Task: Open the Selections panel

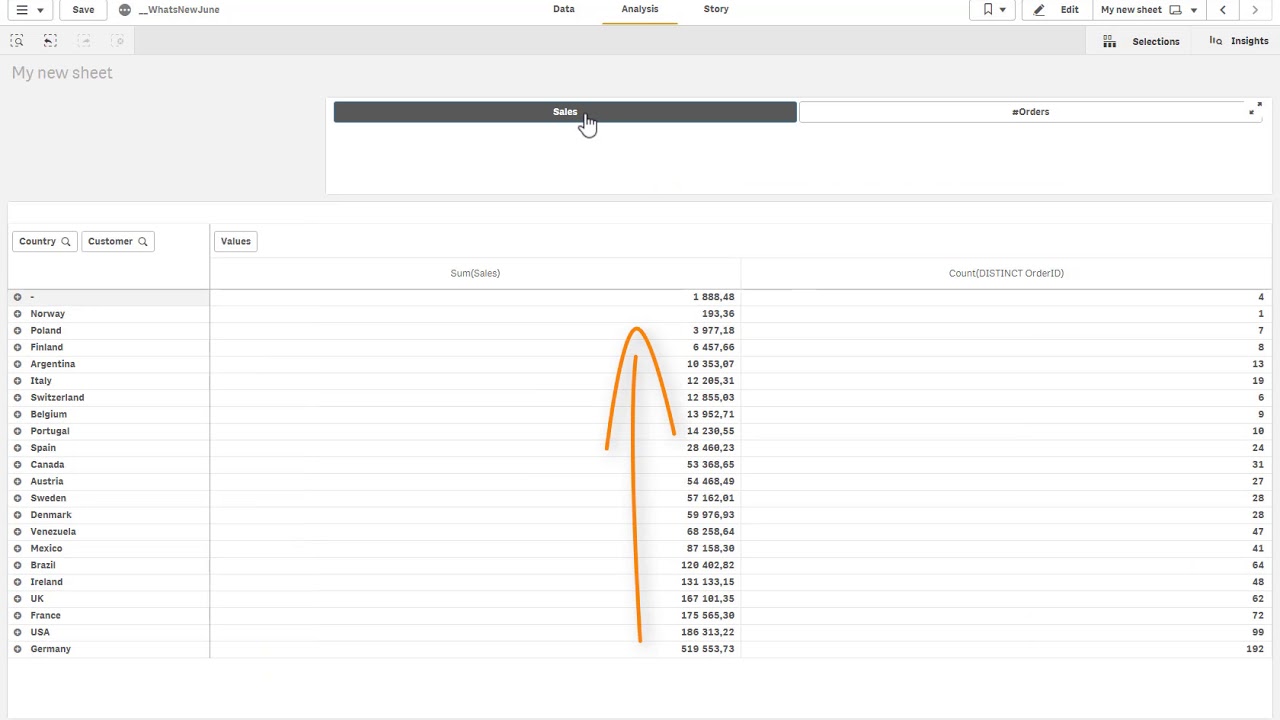Action: tap(1156, 41)
